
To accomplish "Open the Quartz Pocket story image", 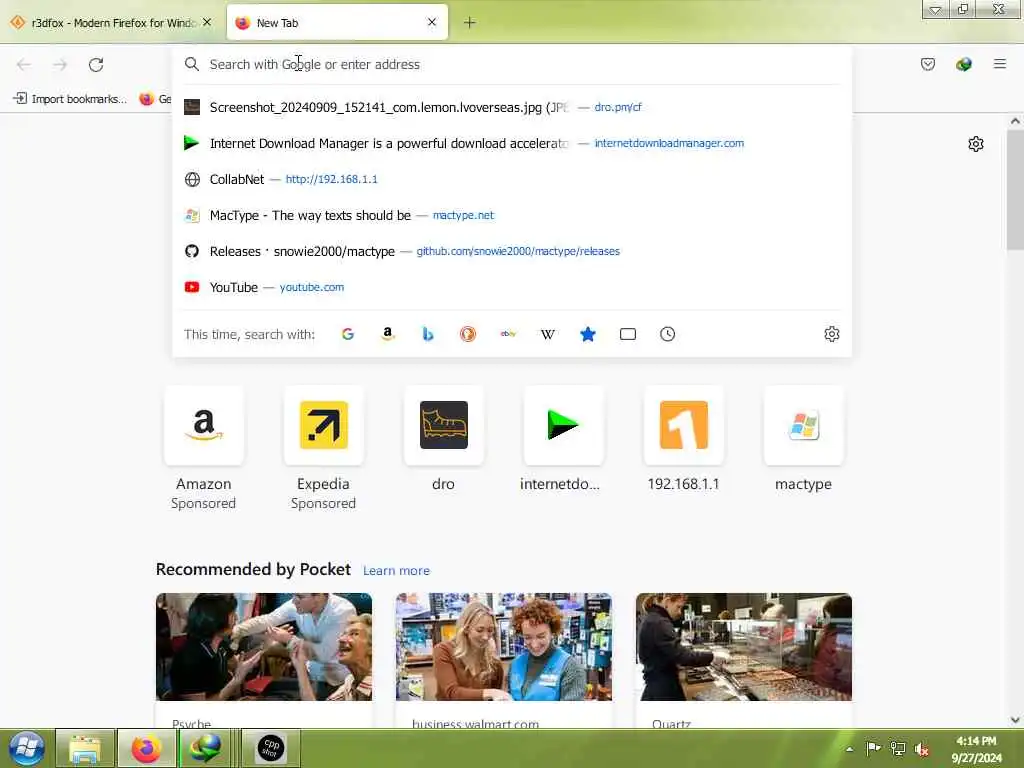I will click(744, 647).
